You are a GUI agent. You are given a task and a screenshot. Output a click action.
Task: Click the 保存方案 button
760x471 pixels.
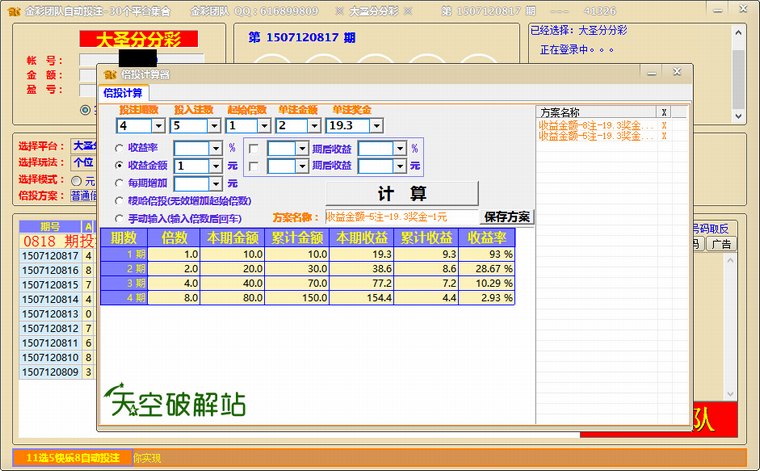(x=507, y=217)
